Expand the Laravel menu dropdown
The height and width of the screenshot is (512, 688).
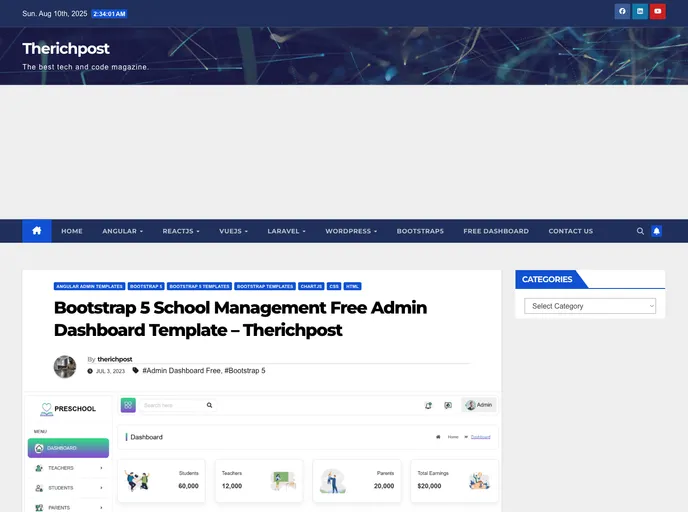[287, 231]
